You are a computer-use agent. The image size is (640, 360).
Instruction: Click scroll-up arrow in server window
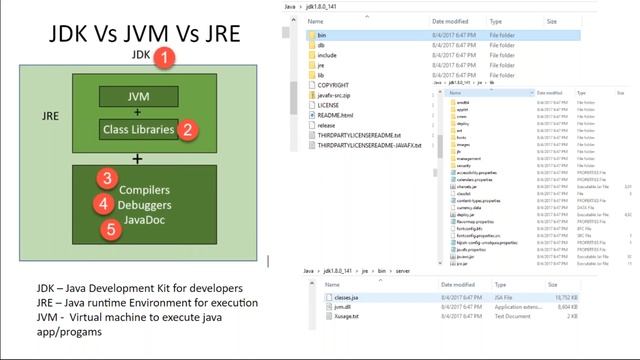[312, 283]
